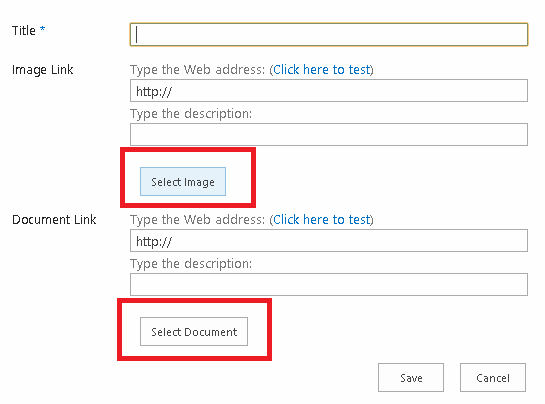Click the Image Link description box

[x=329, y=134]
